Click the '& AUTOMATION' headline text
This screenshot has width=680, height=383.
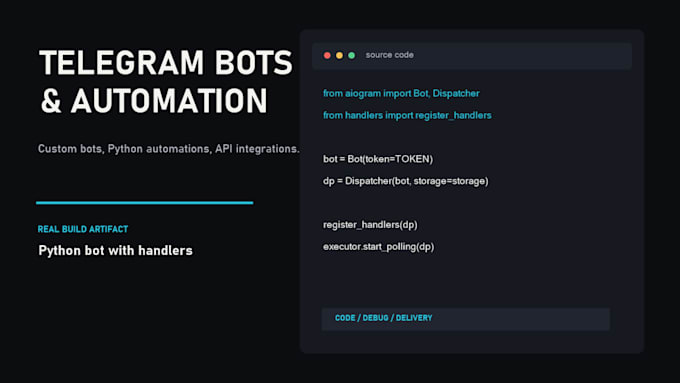(x=154, y=101)
